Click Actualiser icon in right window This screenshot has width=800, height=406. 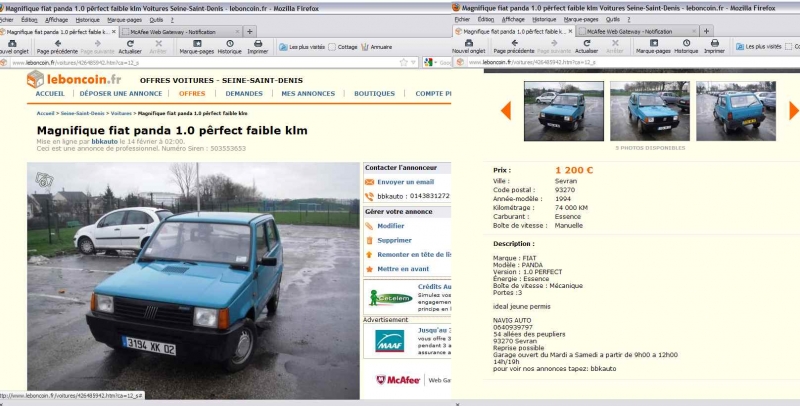587,43
